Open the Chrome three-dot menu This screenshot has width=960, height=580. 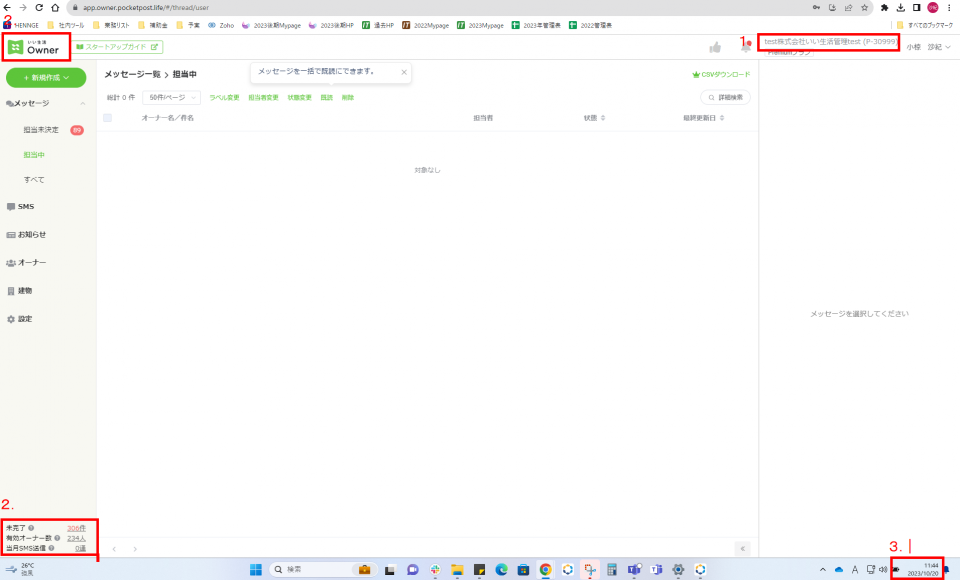[x=949, y=7]
